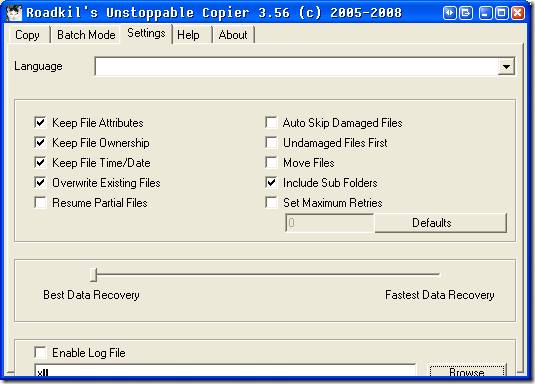Click the slider track near Fastest Data Recovery
The image size is (535, 384).
click(433, 274)
